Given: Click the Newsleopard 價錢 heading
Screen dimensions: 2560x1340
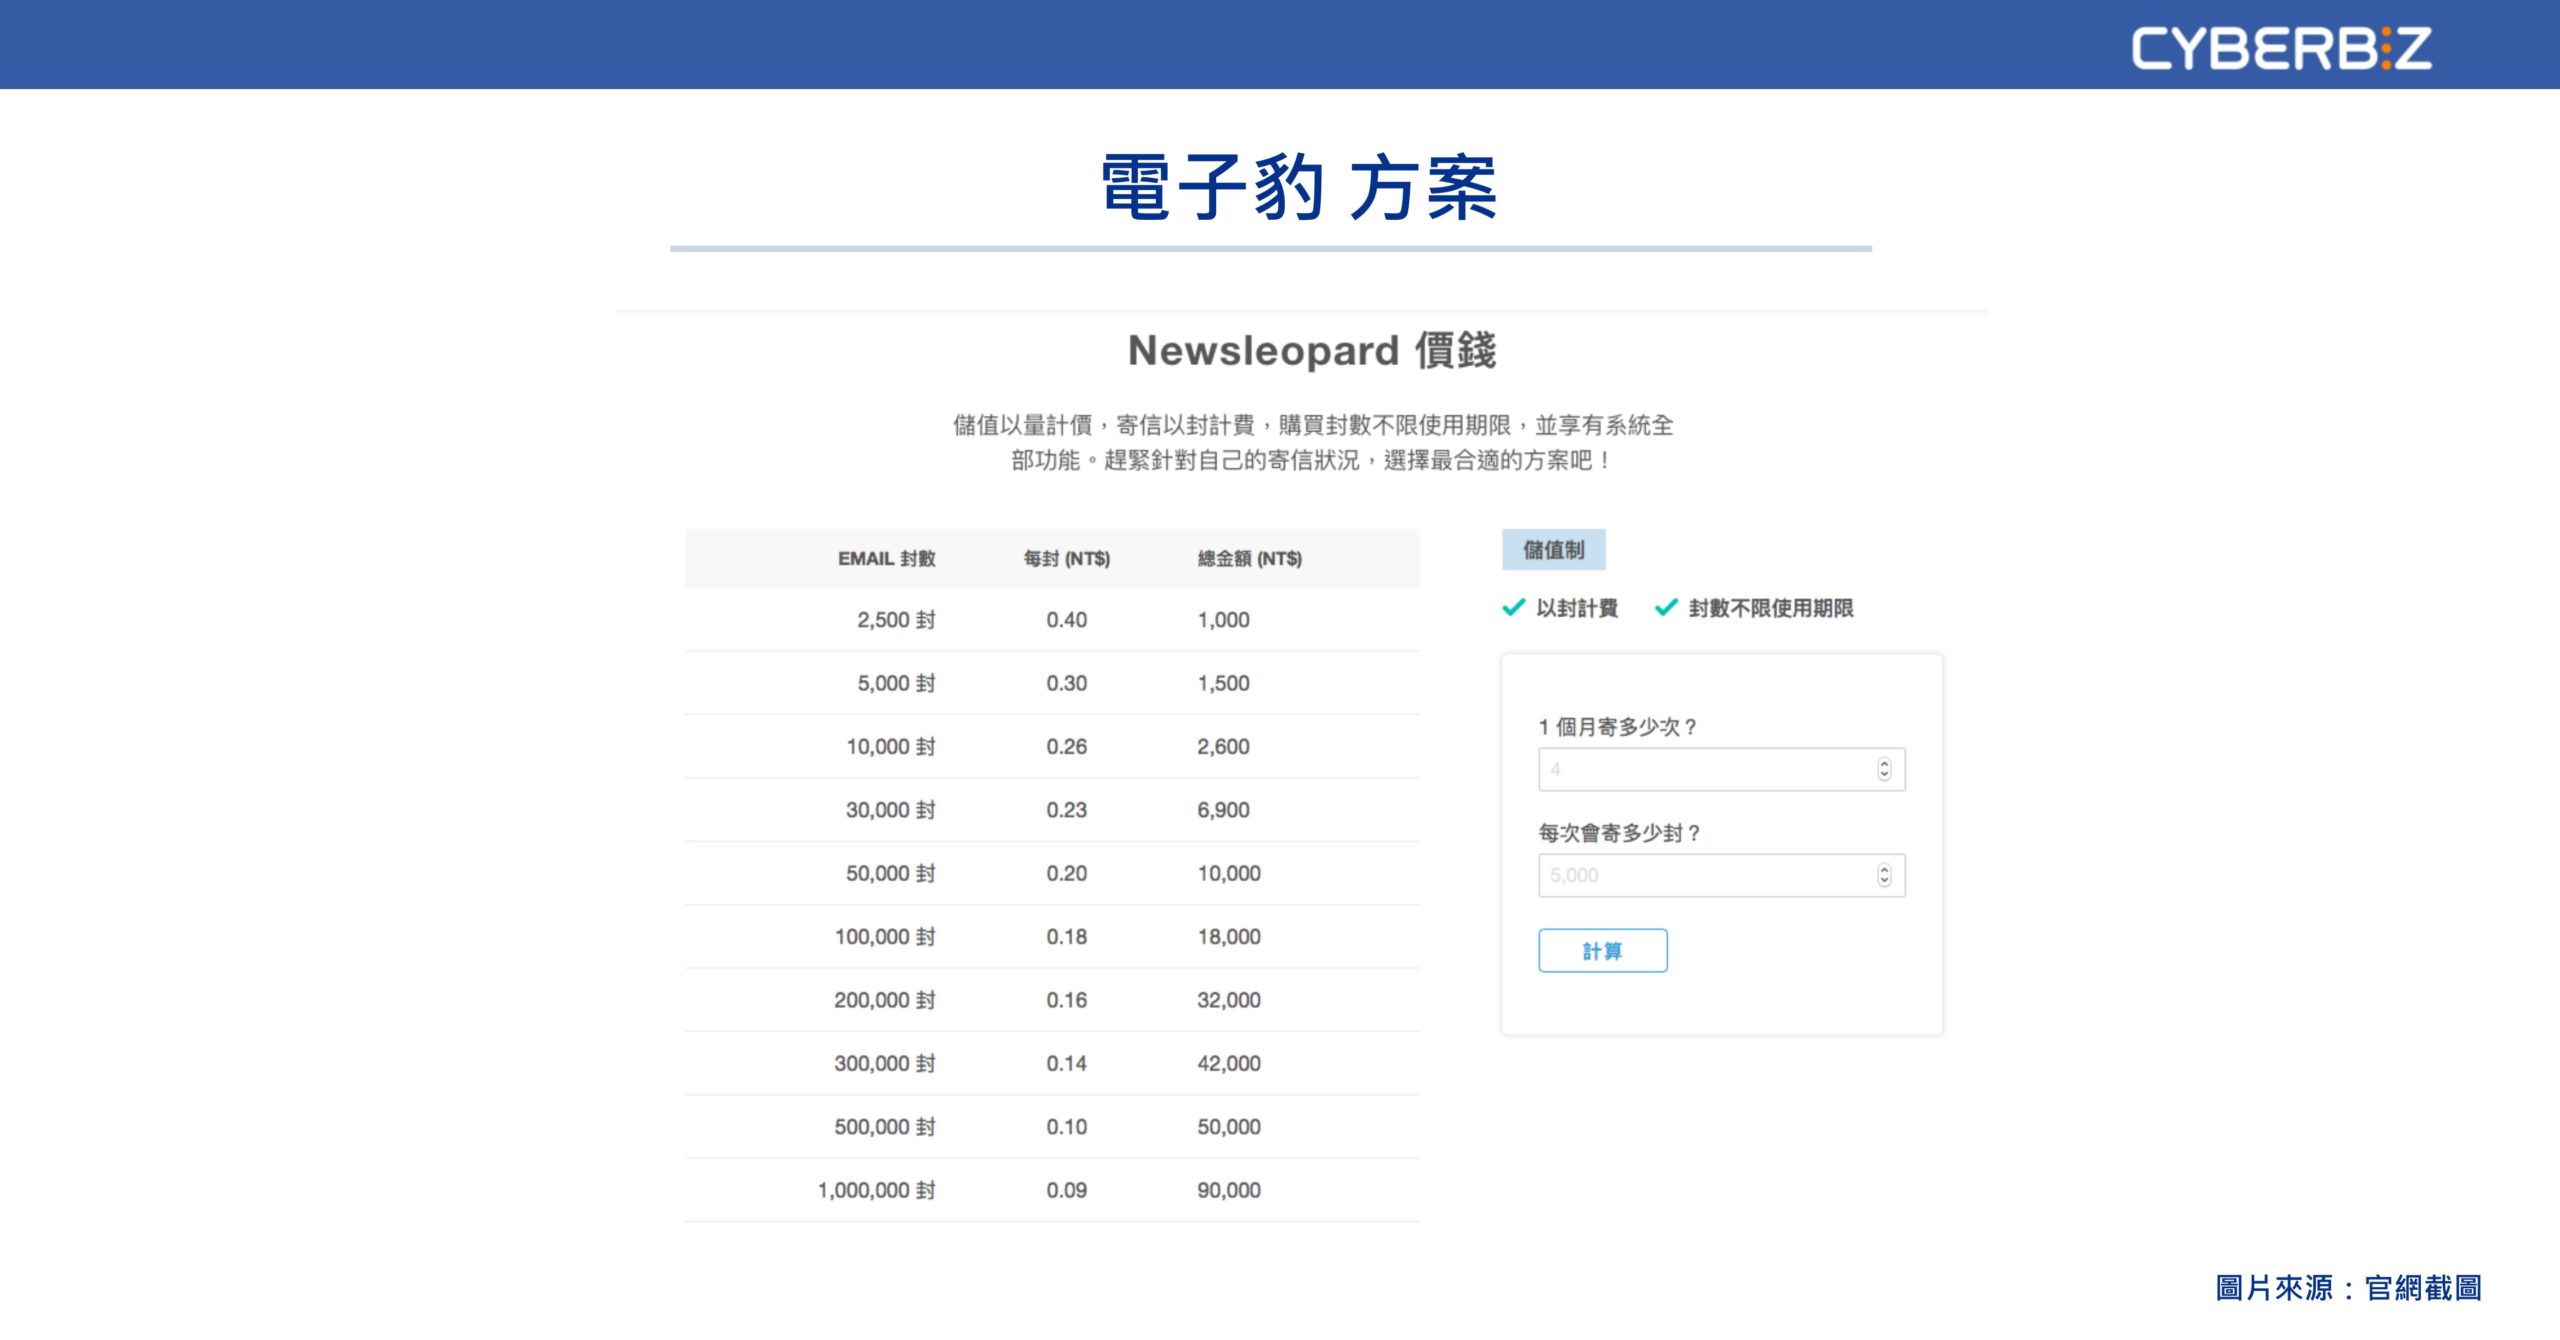Looking at the screenshot, I should 1312,350.
